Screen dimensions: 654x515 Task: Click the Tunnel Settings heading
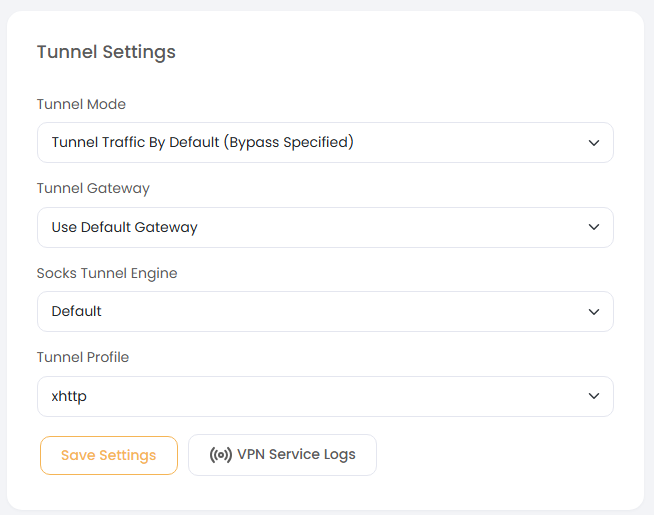coord(106,52)
